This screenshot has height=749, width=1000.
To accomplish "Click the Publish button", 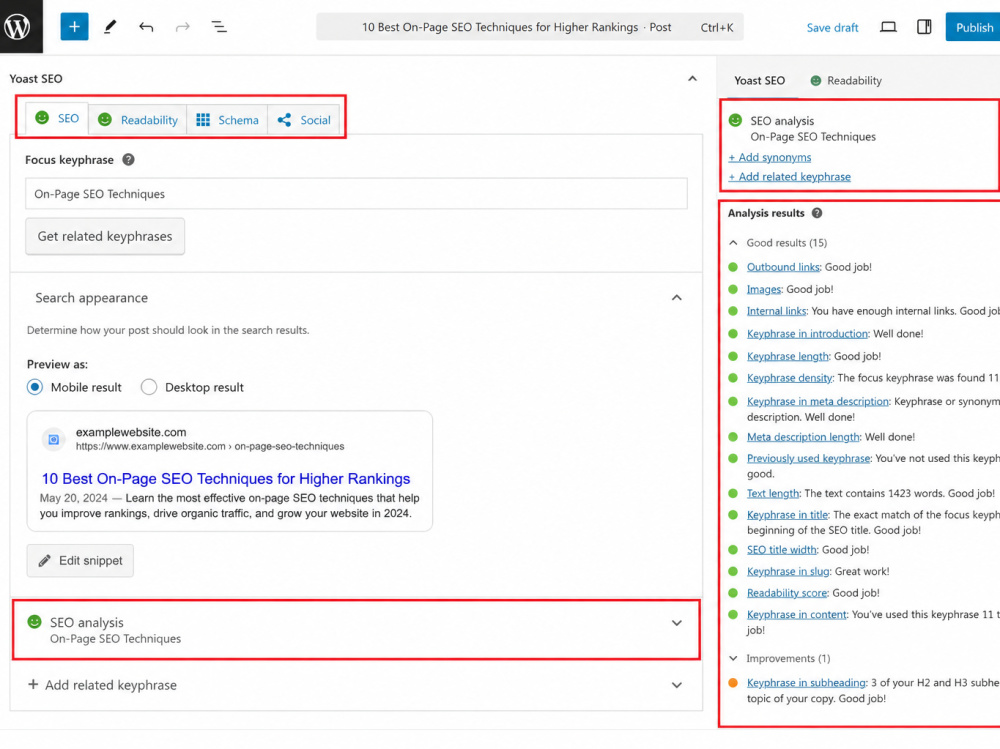I will 973,27.
